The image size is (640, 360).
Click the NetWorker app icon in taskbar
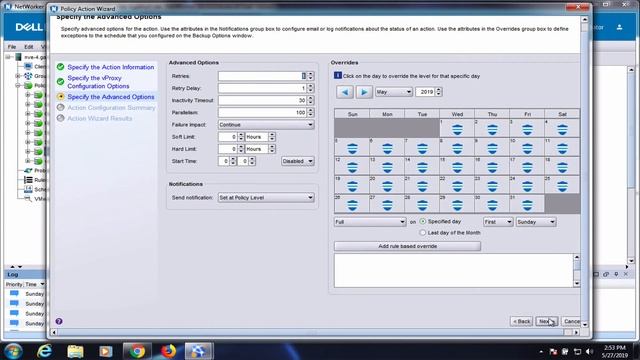pyautogui.click(x=199, y=351)
